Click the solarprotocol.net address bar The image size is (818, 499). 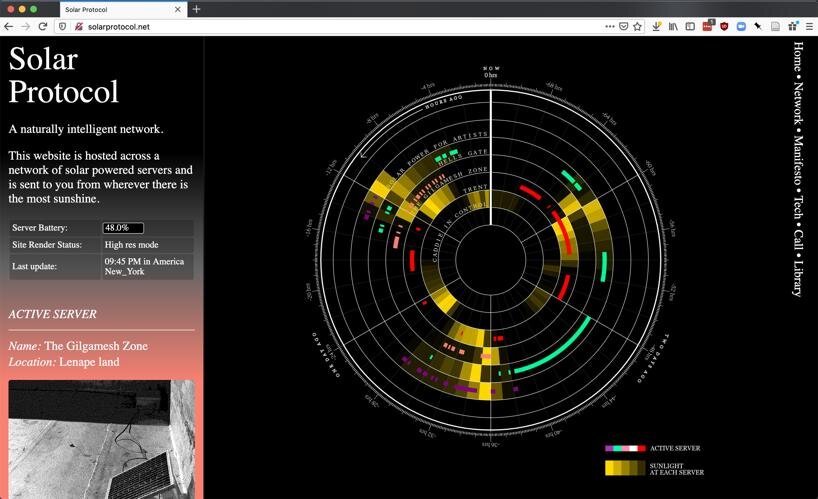(334, 27)
